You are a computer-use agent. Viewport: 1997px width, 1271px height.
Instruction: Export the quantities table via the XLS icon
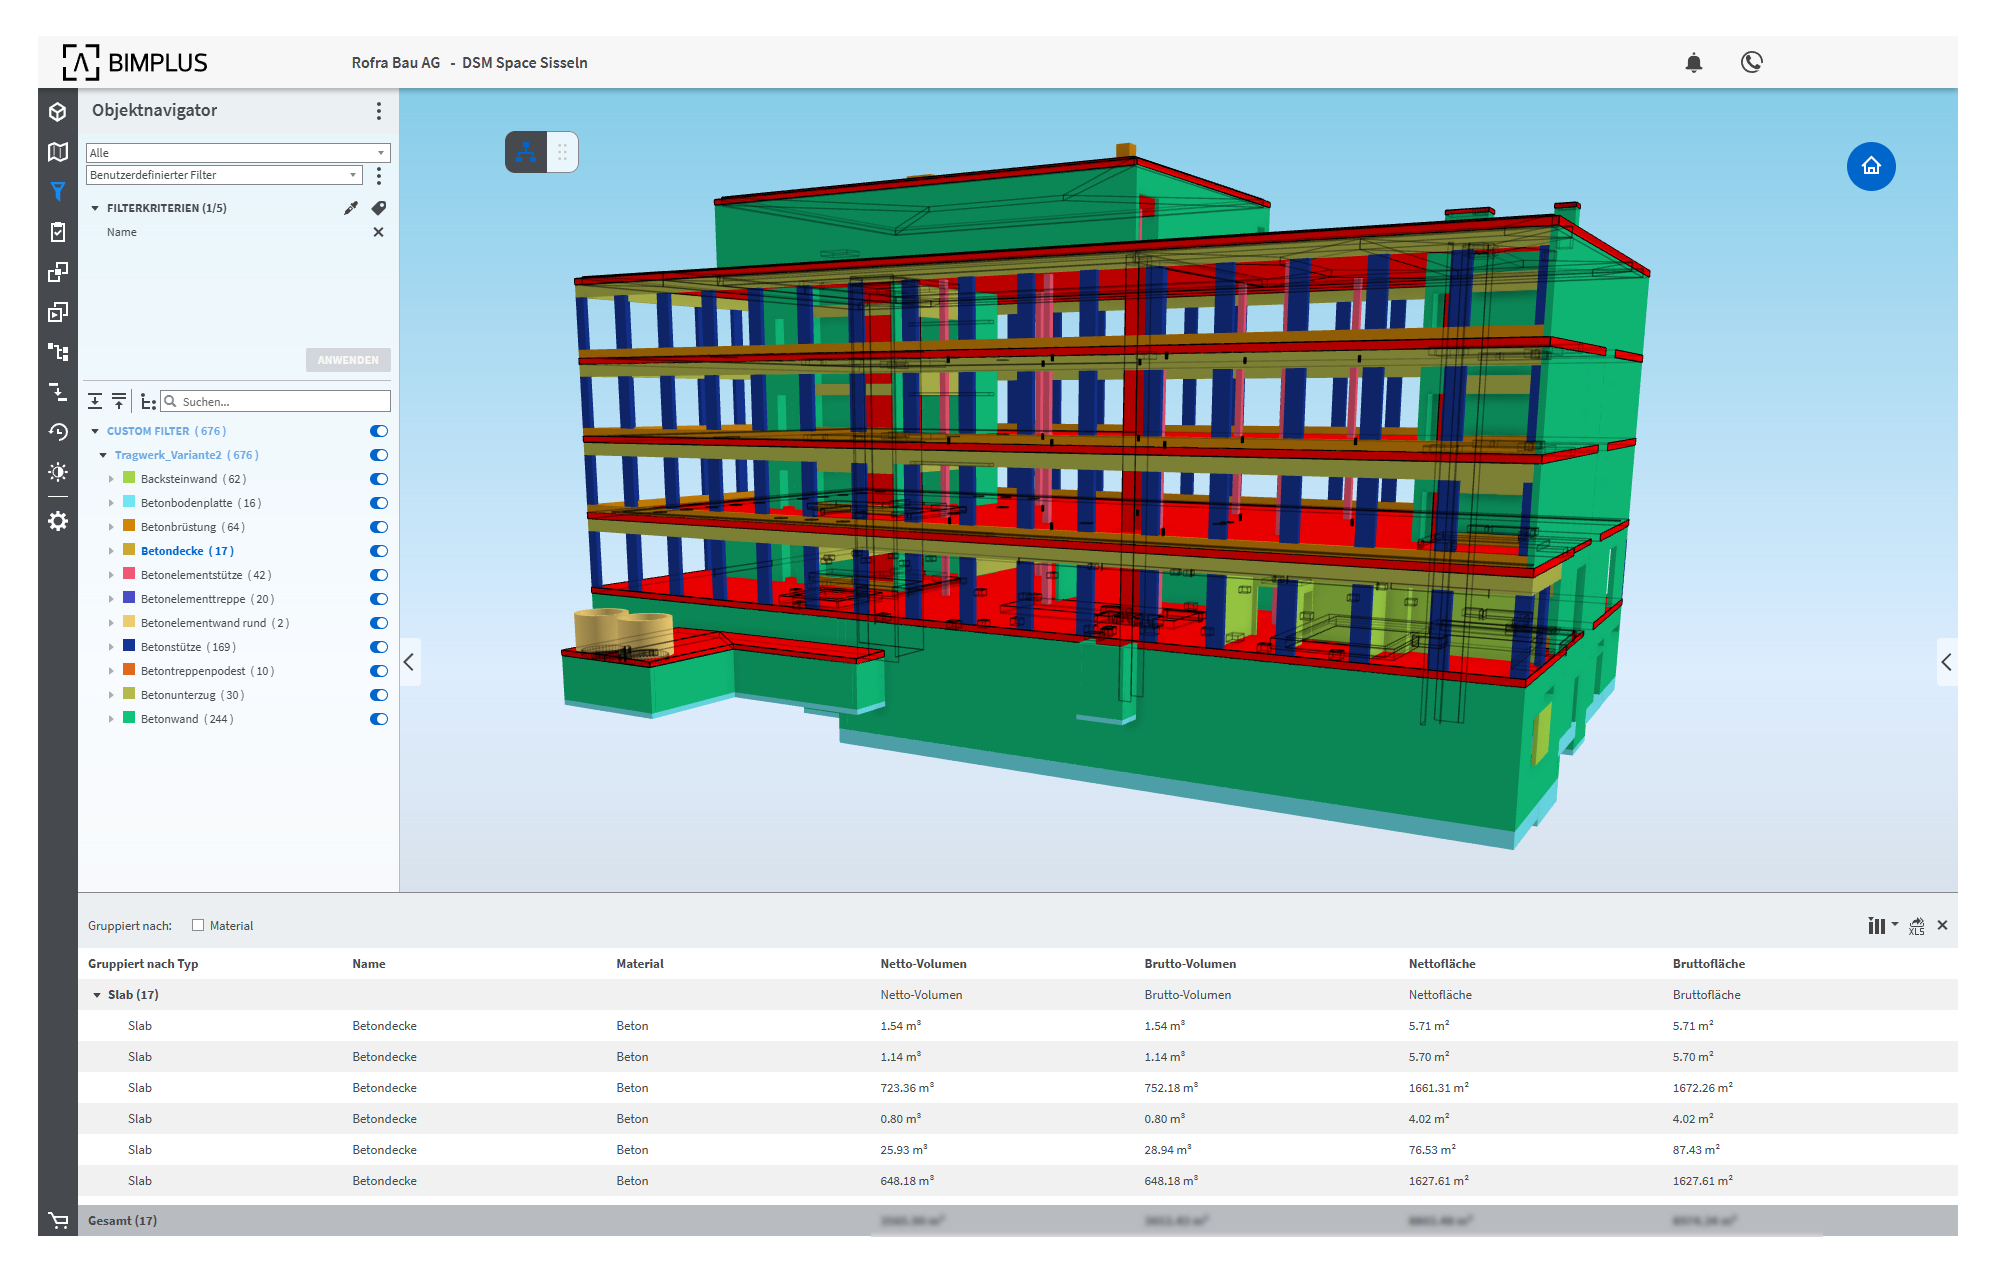(1916, 925)
